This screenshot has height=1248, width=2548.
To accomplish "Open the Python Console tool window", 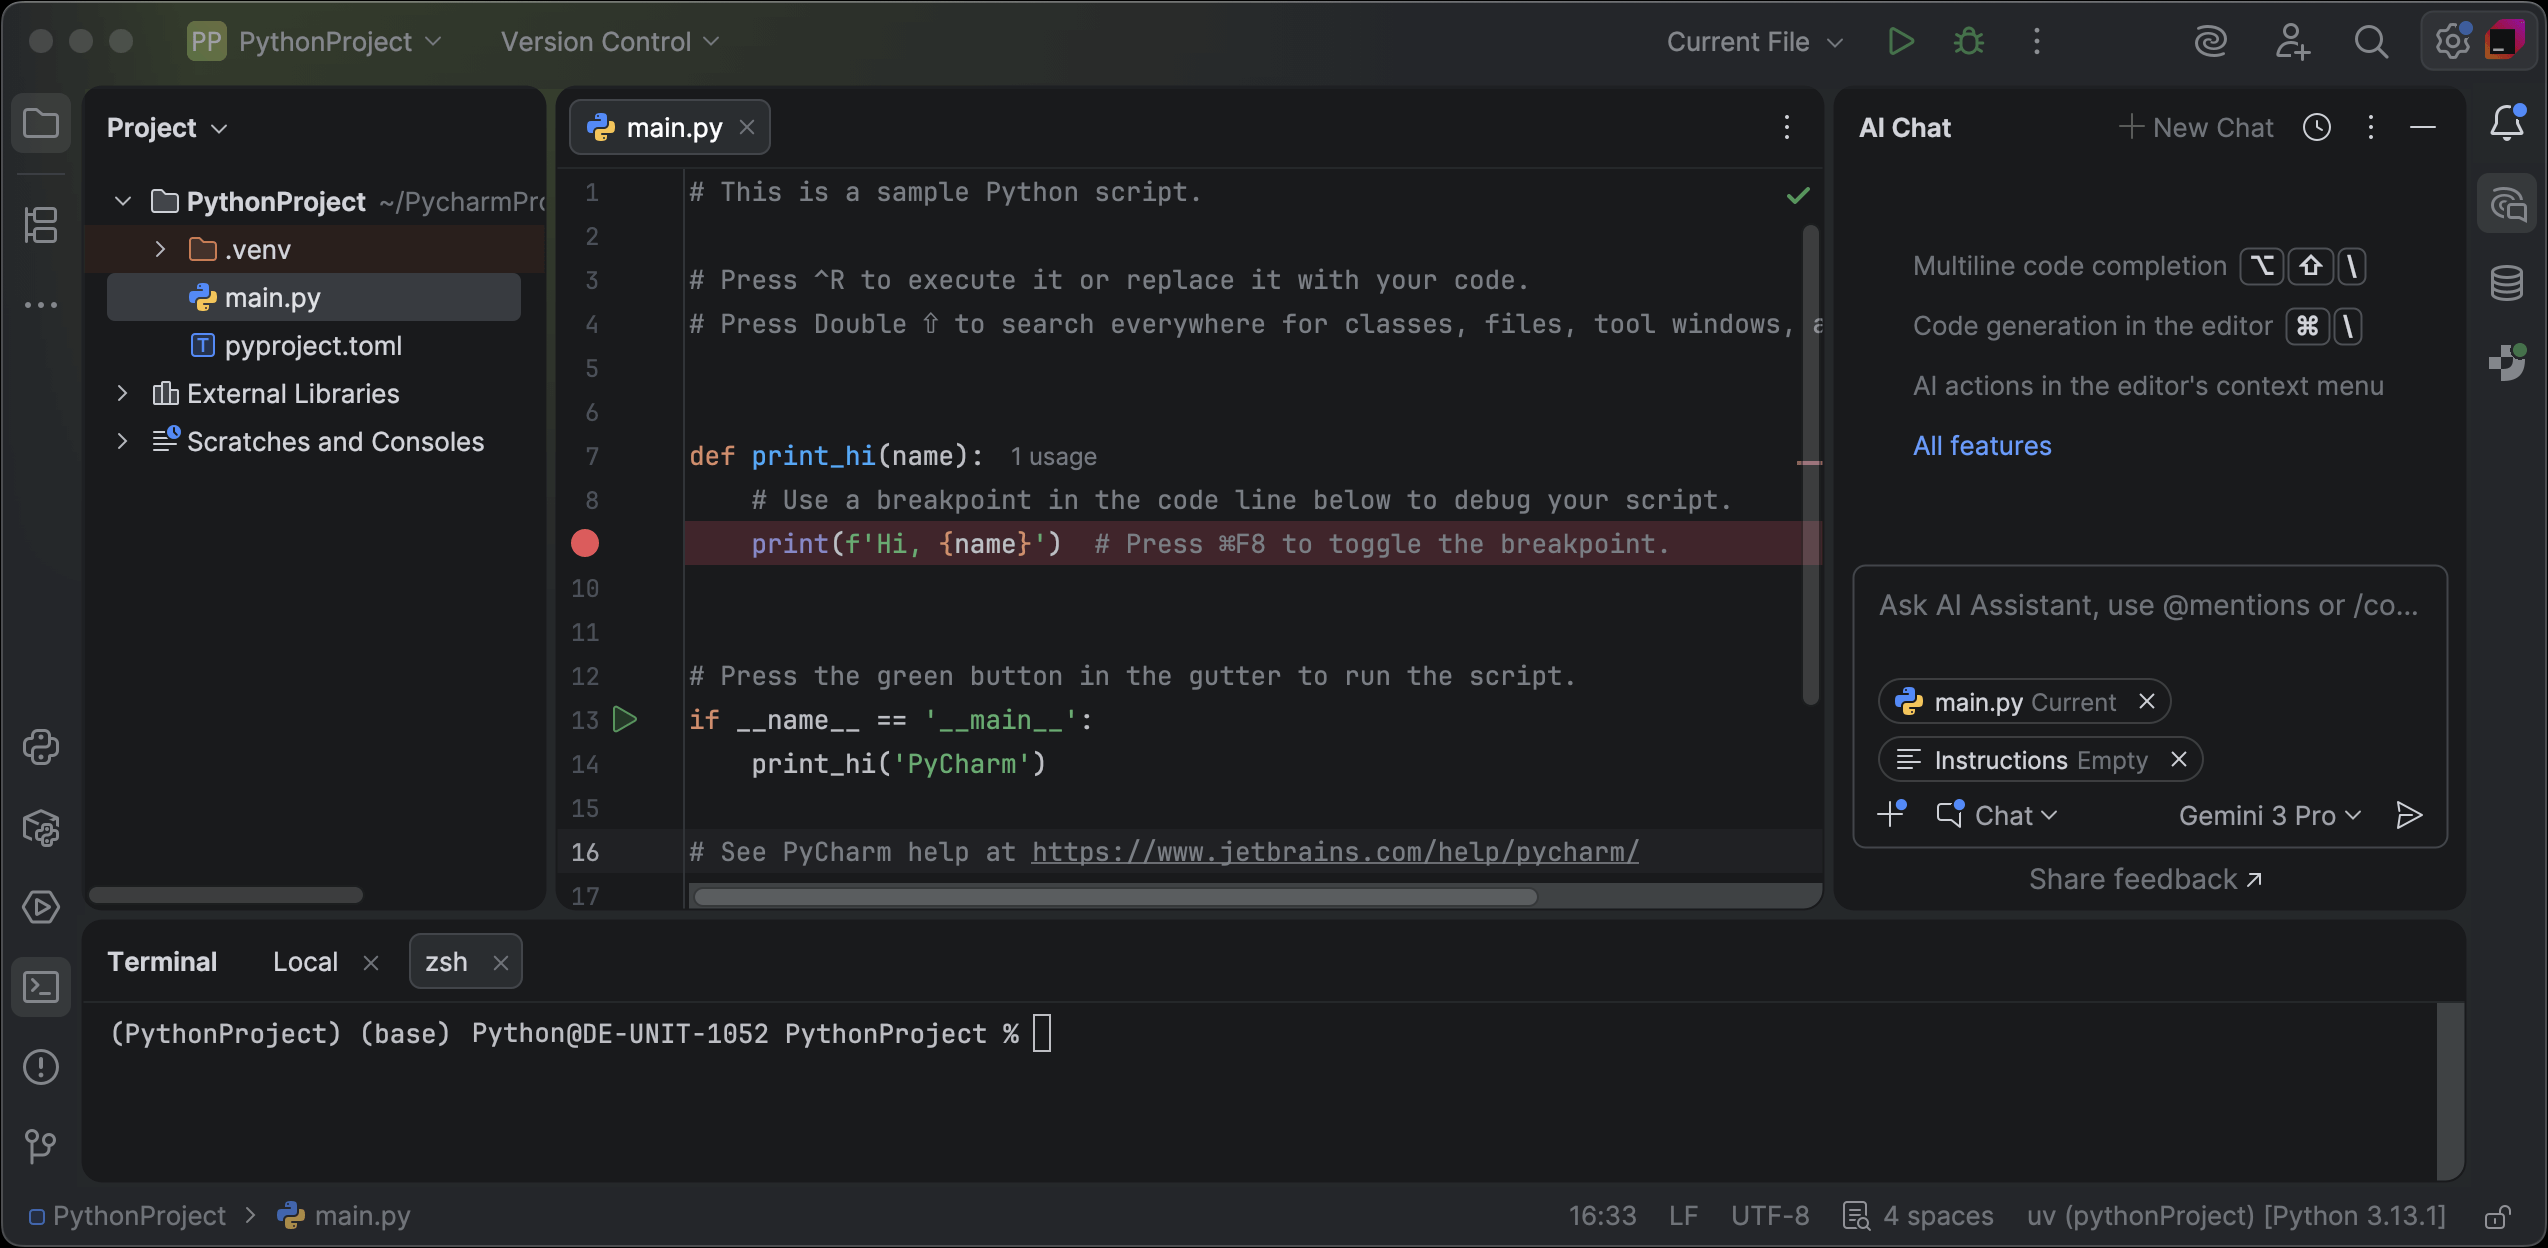I will pos(41,747).
